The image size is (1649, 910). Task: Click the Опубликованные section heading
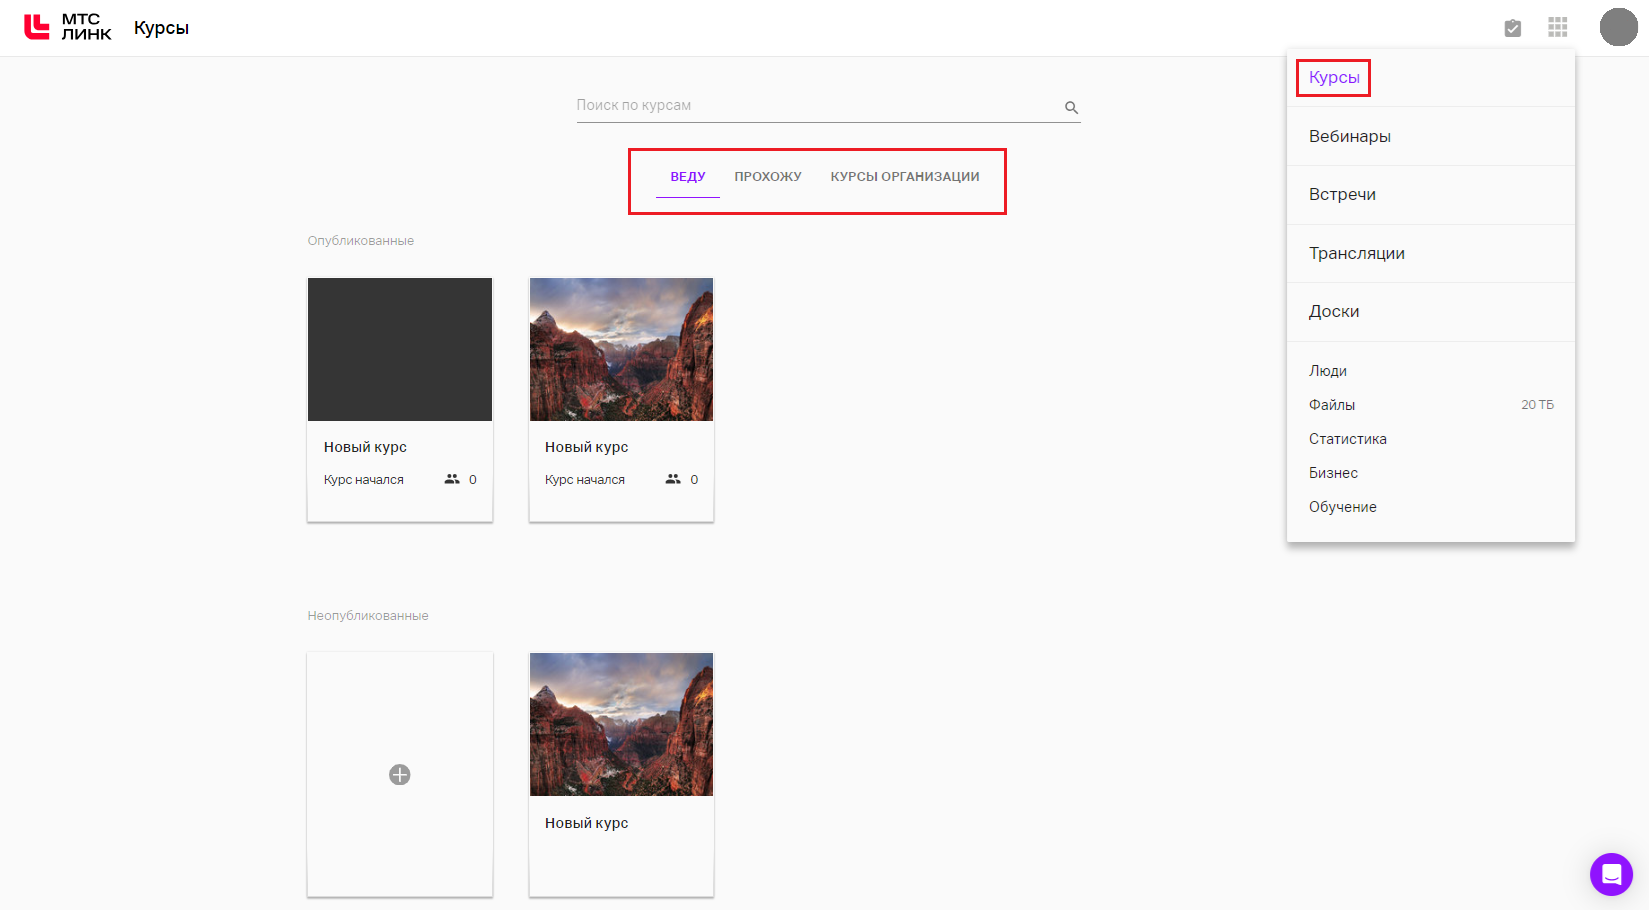[361, 241]
